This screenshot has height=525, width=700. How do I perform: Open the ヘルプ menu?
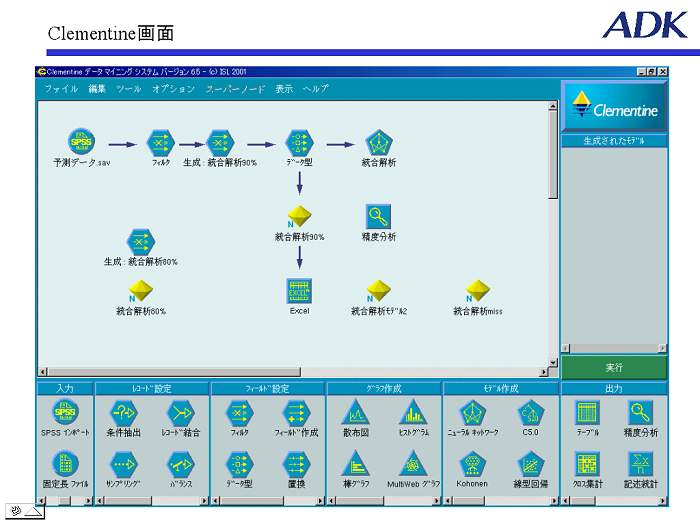(x=315, y=89)
